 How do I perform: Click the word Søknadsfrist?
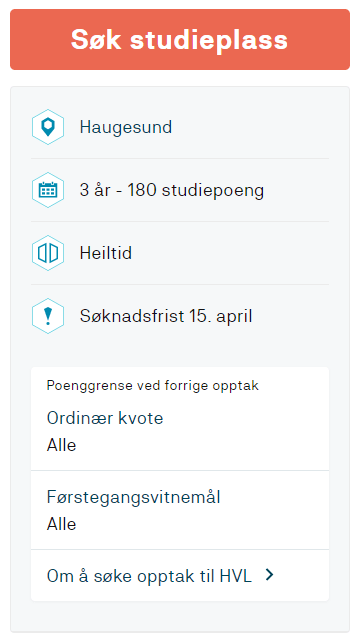click(x=132, y=316)
